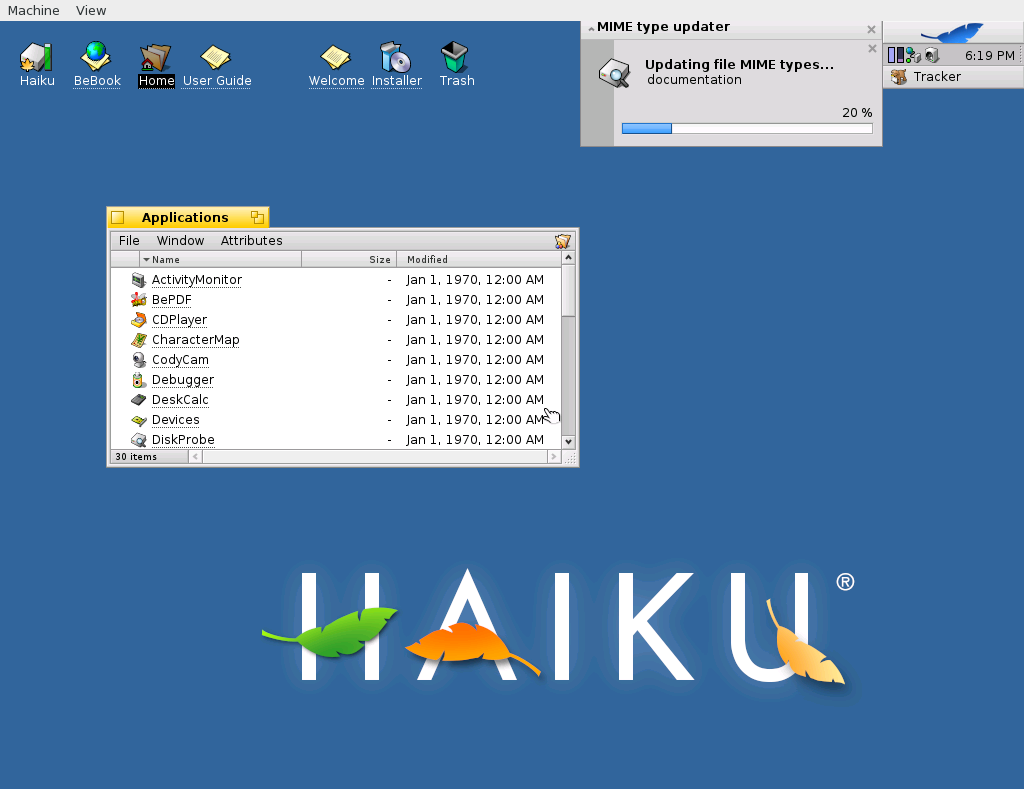
Task: Open the Attributes menu
Action: 251,240
